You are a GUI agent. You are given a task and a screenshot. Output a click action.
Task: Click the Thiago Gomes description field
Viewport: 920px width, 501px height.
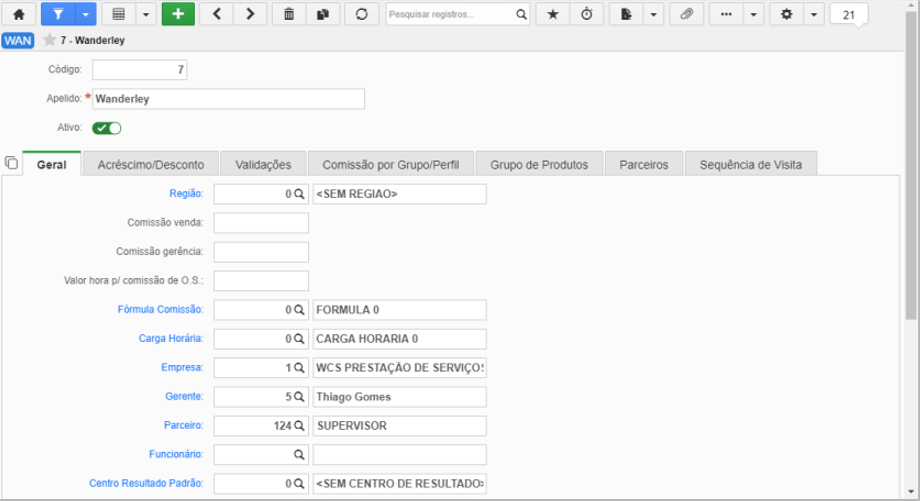pos(400,397)
